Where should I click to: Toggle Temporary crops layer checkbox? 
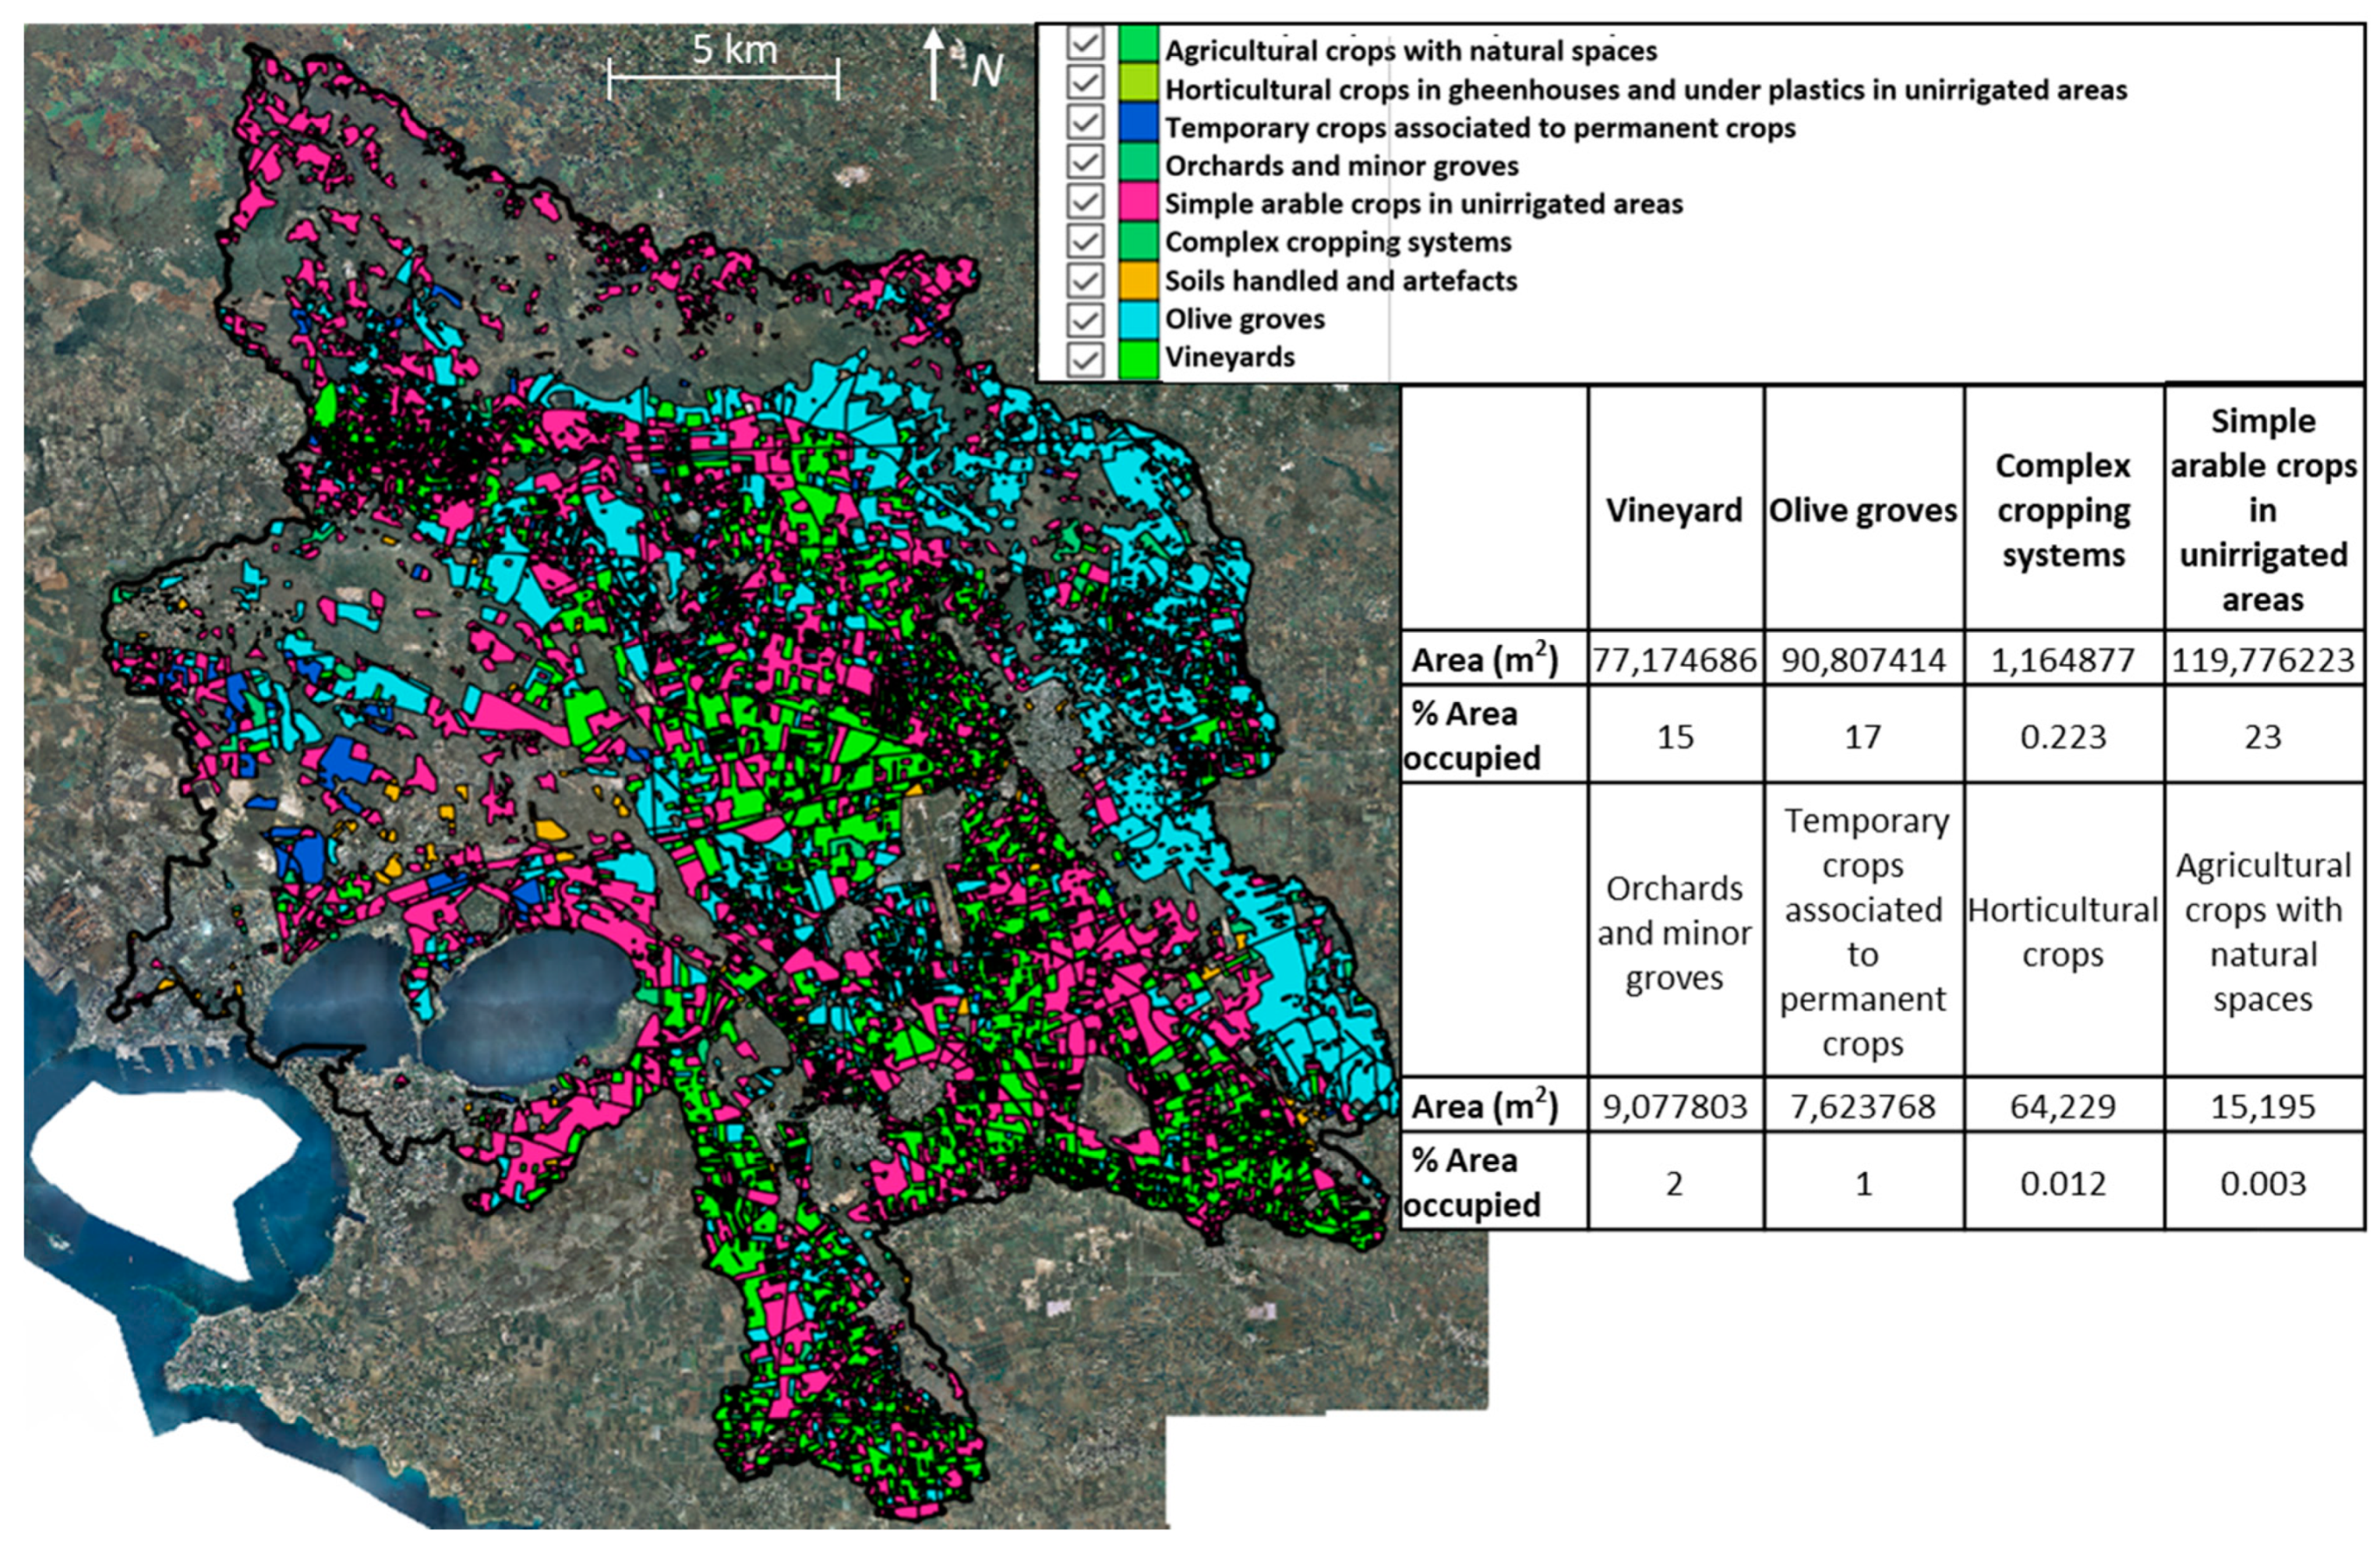click(x=1085, y=123)
